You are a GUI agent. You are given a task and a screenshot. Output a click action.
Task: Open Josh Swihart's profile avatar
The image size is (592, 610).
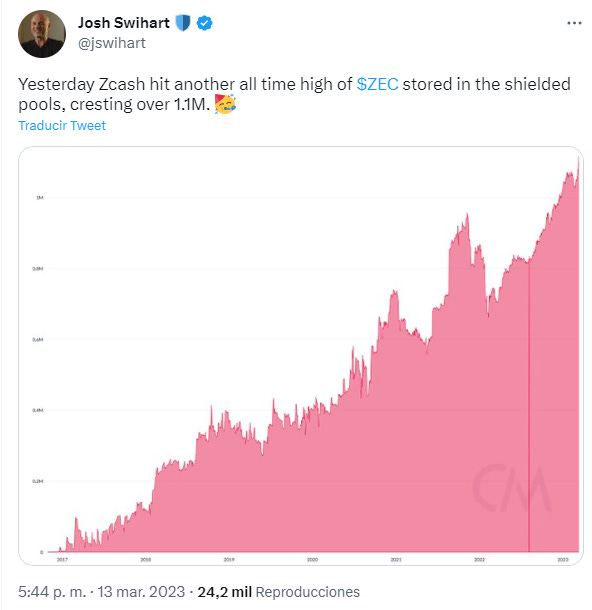(x=42, y=34)
